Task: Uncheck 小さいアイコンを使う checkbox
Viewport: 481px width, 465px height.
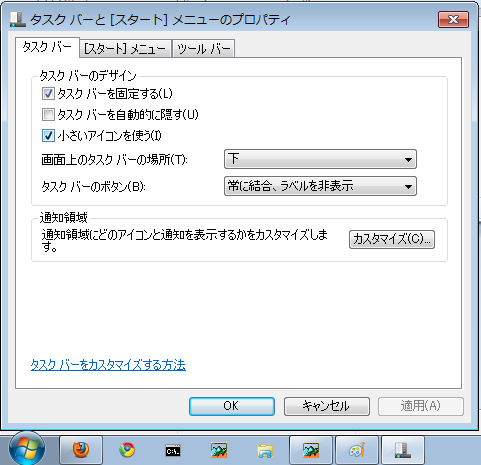Action: click(48, 136)
